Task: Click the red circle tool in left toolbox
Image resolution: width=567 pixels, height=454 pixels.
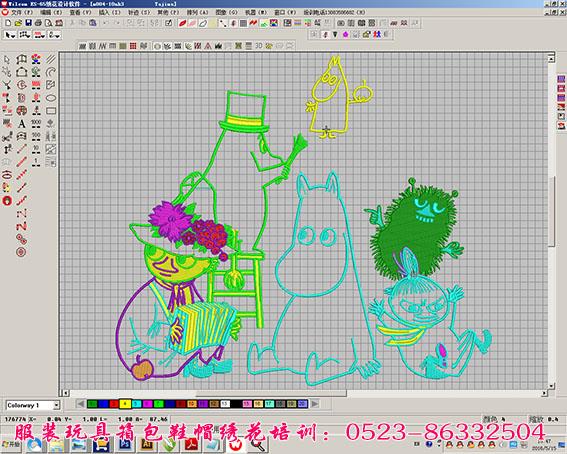Action: 7,201
